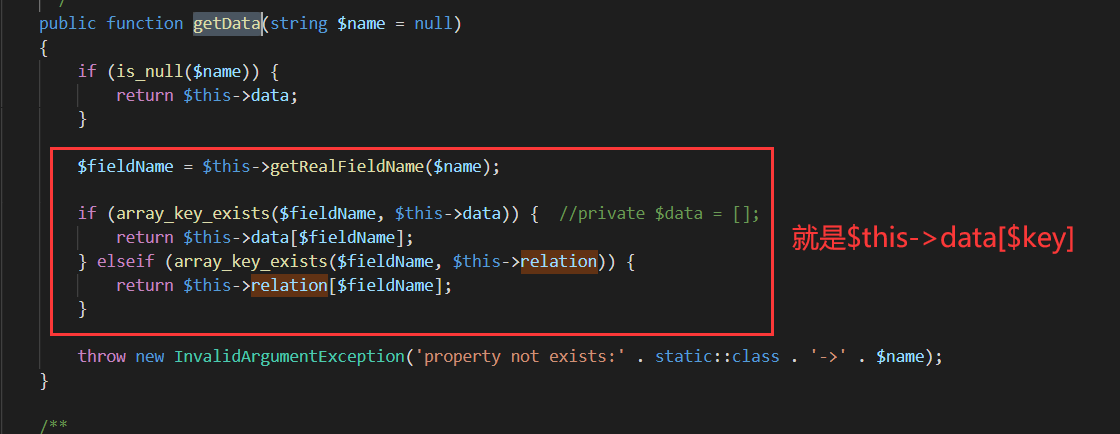Click the InvalidArgumentException class name
Screen dimensions: 1120x434
[289, 356]
